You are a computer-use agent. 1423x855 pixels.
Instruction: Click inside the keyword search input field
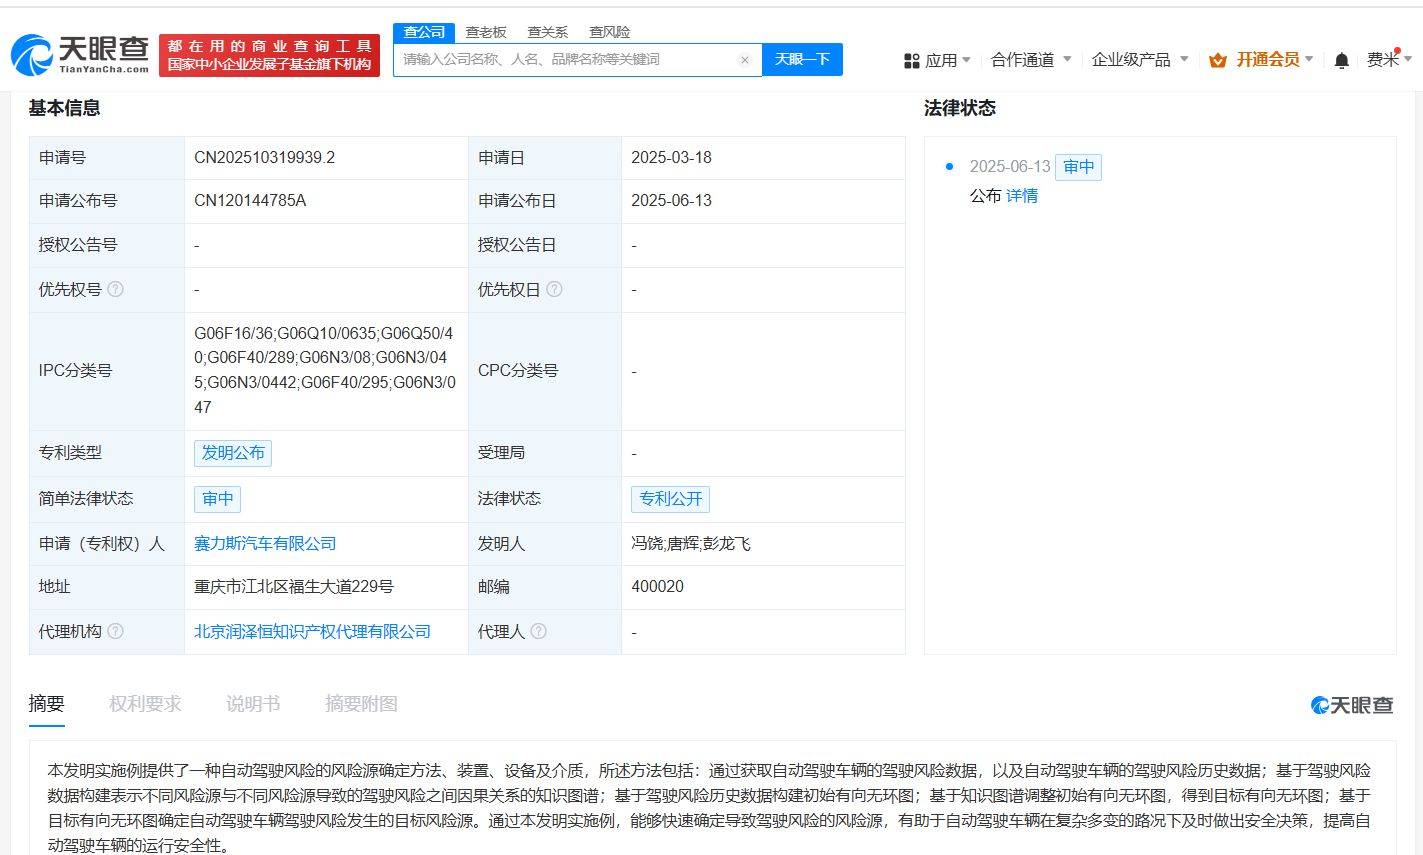pos(560,60)
